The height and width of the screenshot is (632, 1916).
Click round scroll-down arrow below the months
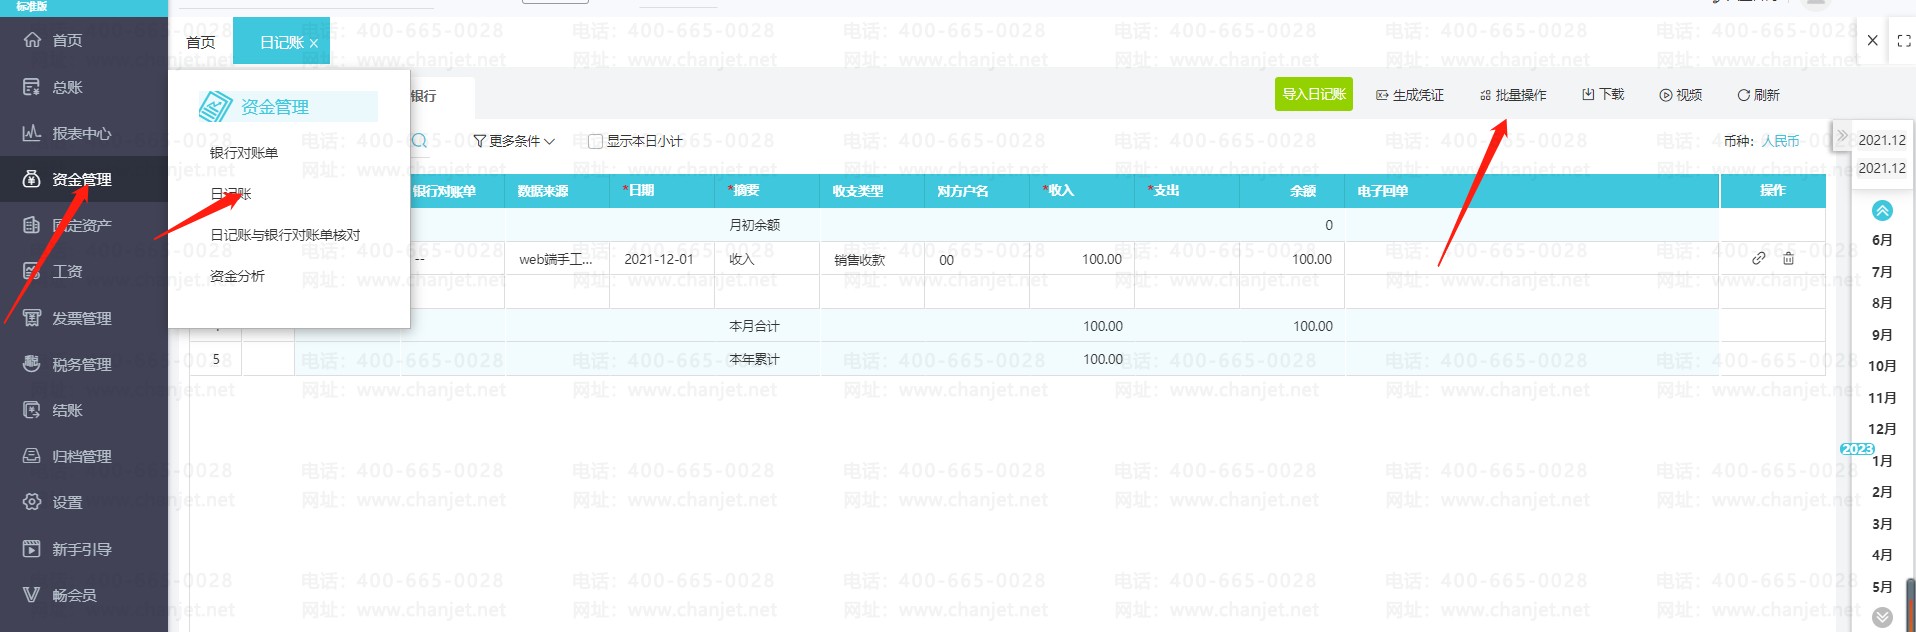pyautogui.click(x=1881, y=617)
